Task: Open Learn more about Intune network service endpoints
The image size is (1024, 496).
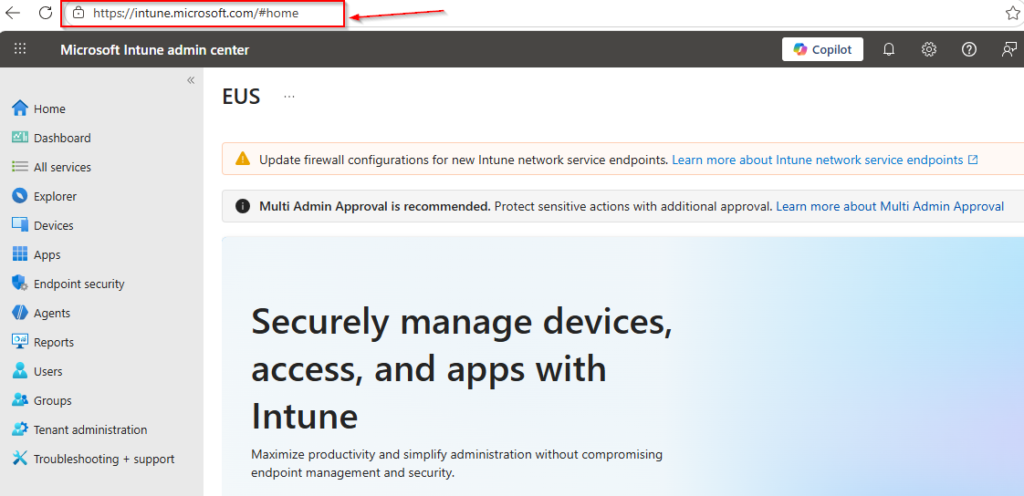Action: [x=825, y=159]
